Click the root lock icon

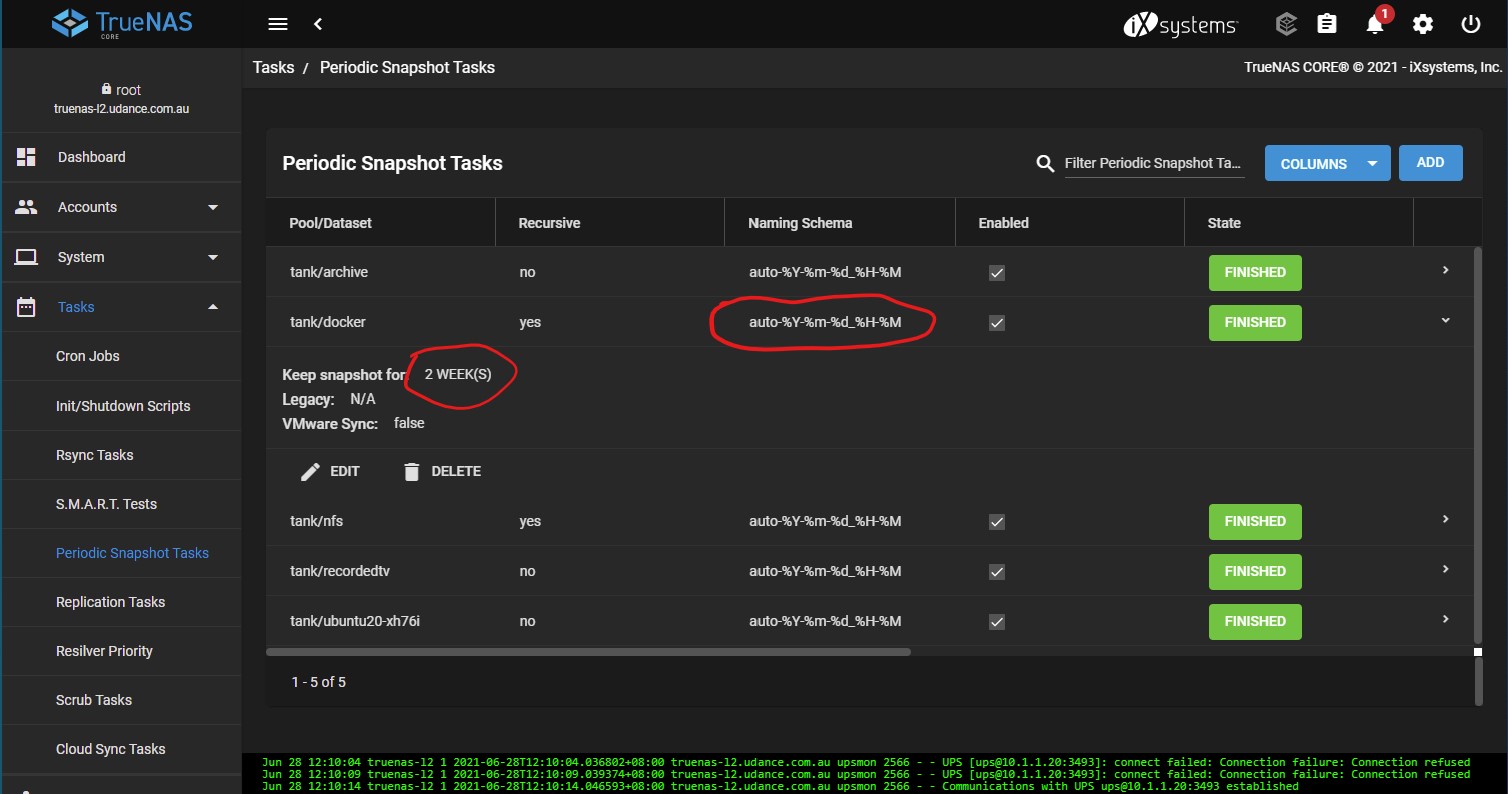tap(106, 89)
